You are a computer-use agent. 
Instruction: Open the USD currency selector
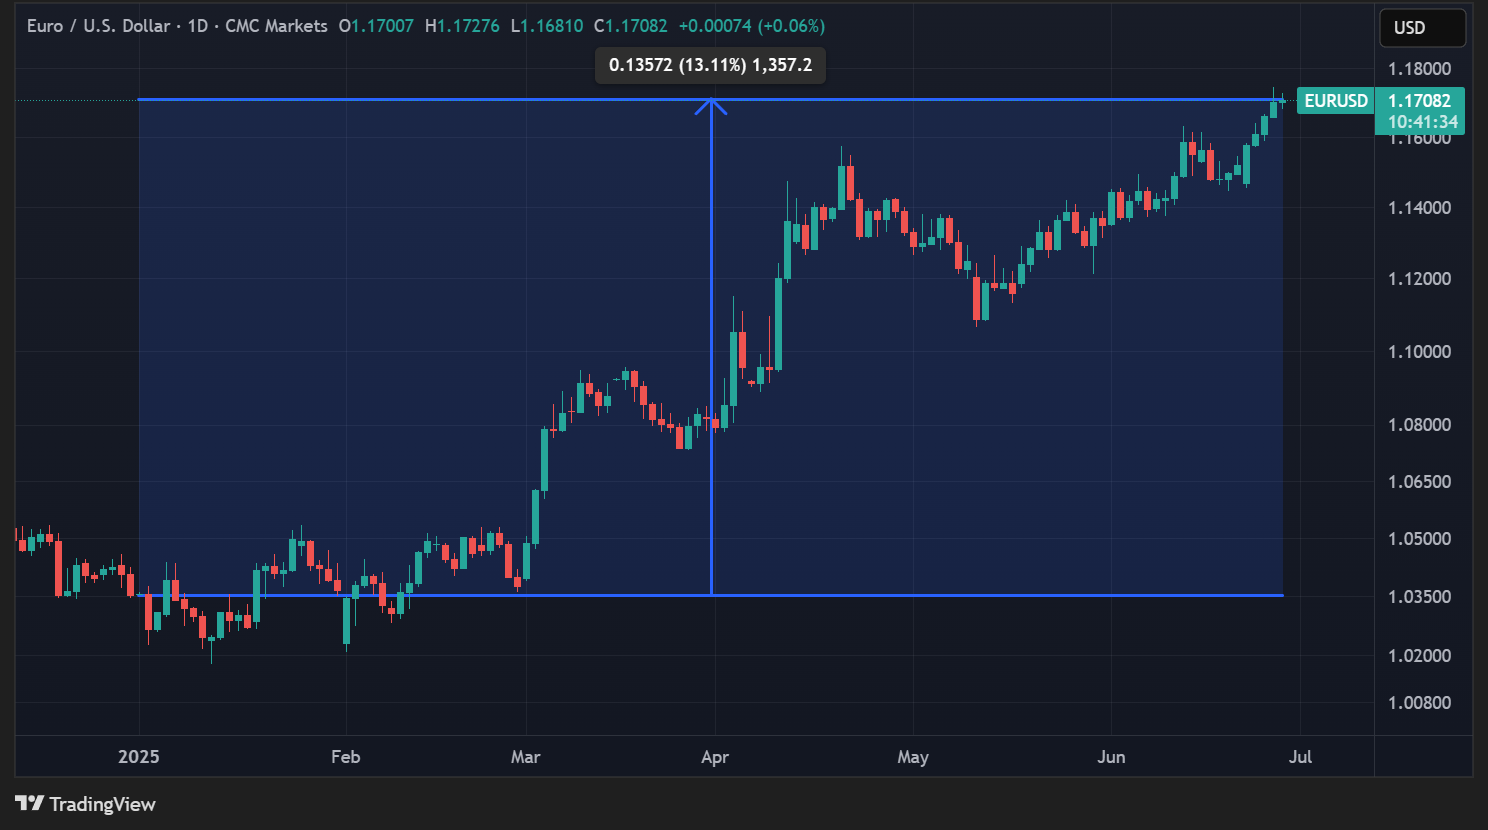[x=1421, y=27]
